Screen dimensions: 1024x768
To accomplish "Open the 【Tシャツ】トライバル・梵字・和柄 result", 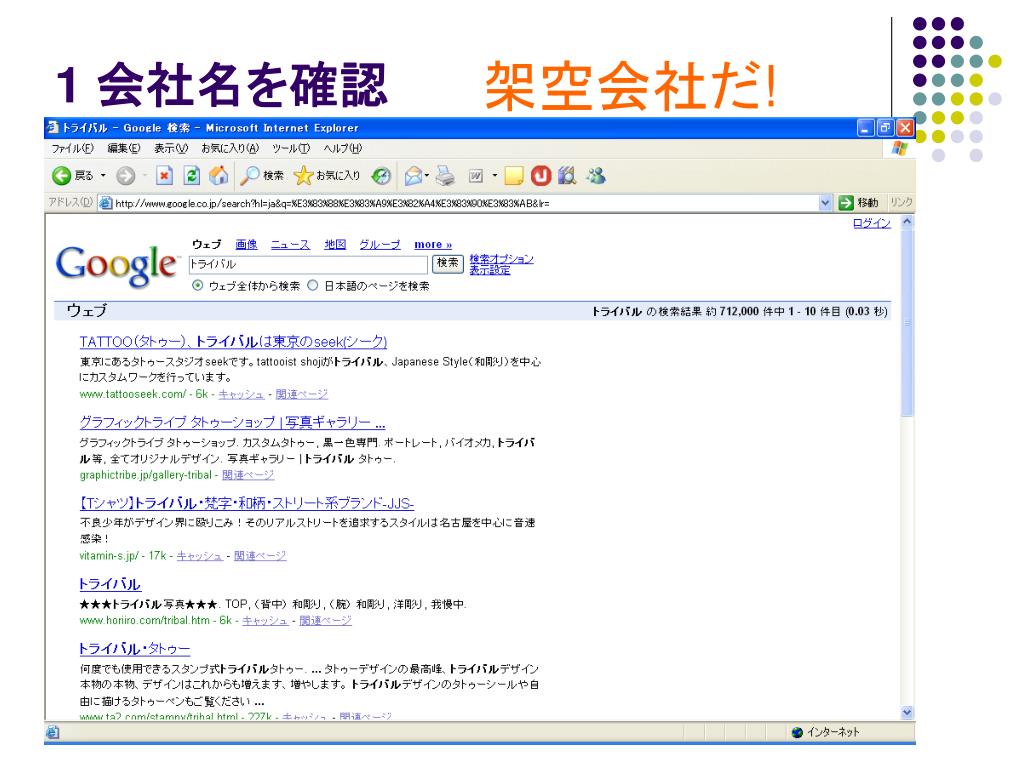I will [246, 503].
